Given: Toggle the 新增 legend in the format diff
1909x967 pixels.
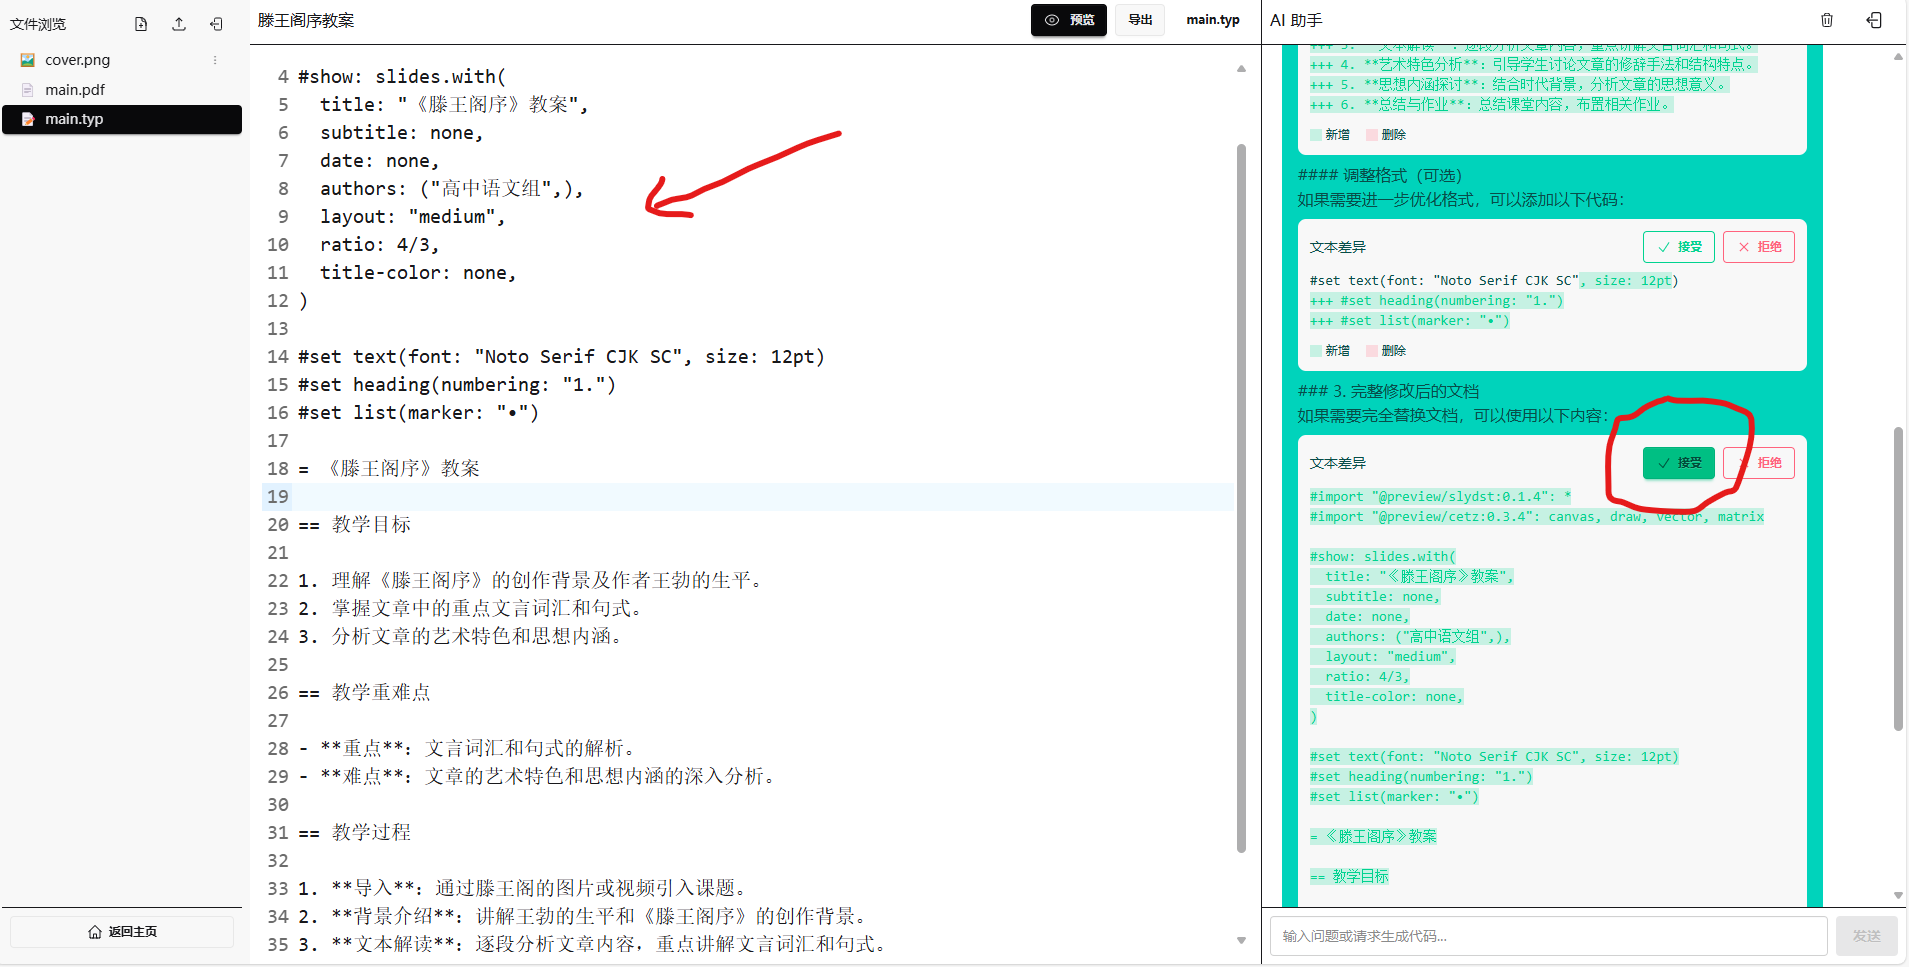Looking at the screenshot, I should pos(1331,350).
